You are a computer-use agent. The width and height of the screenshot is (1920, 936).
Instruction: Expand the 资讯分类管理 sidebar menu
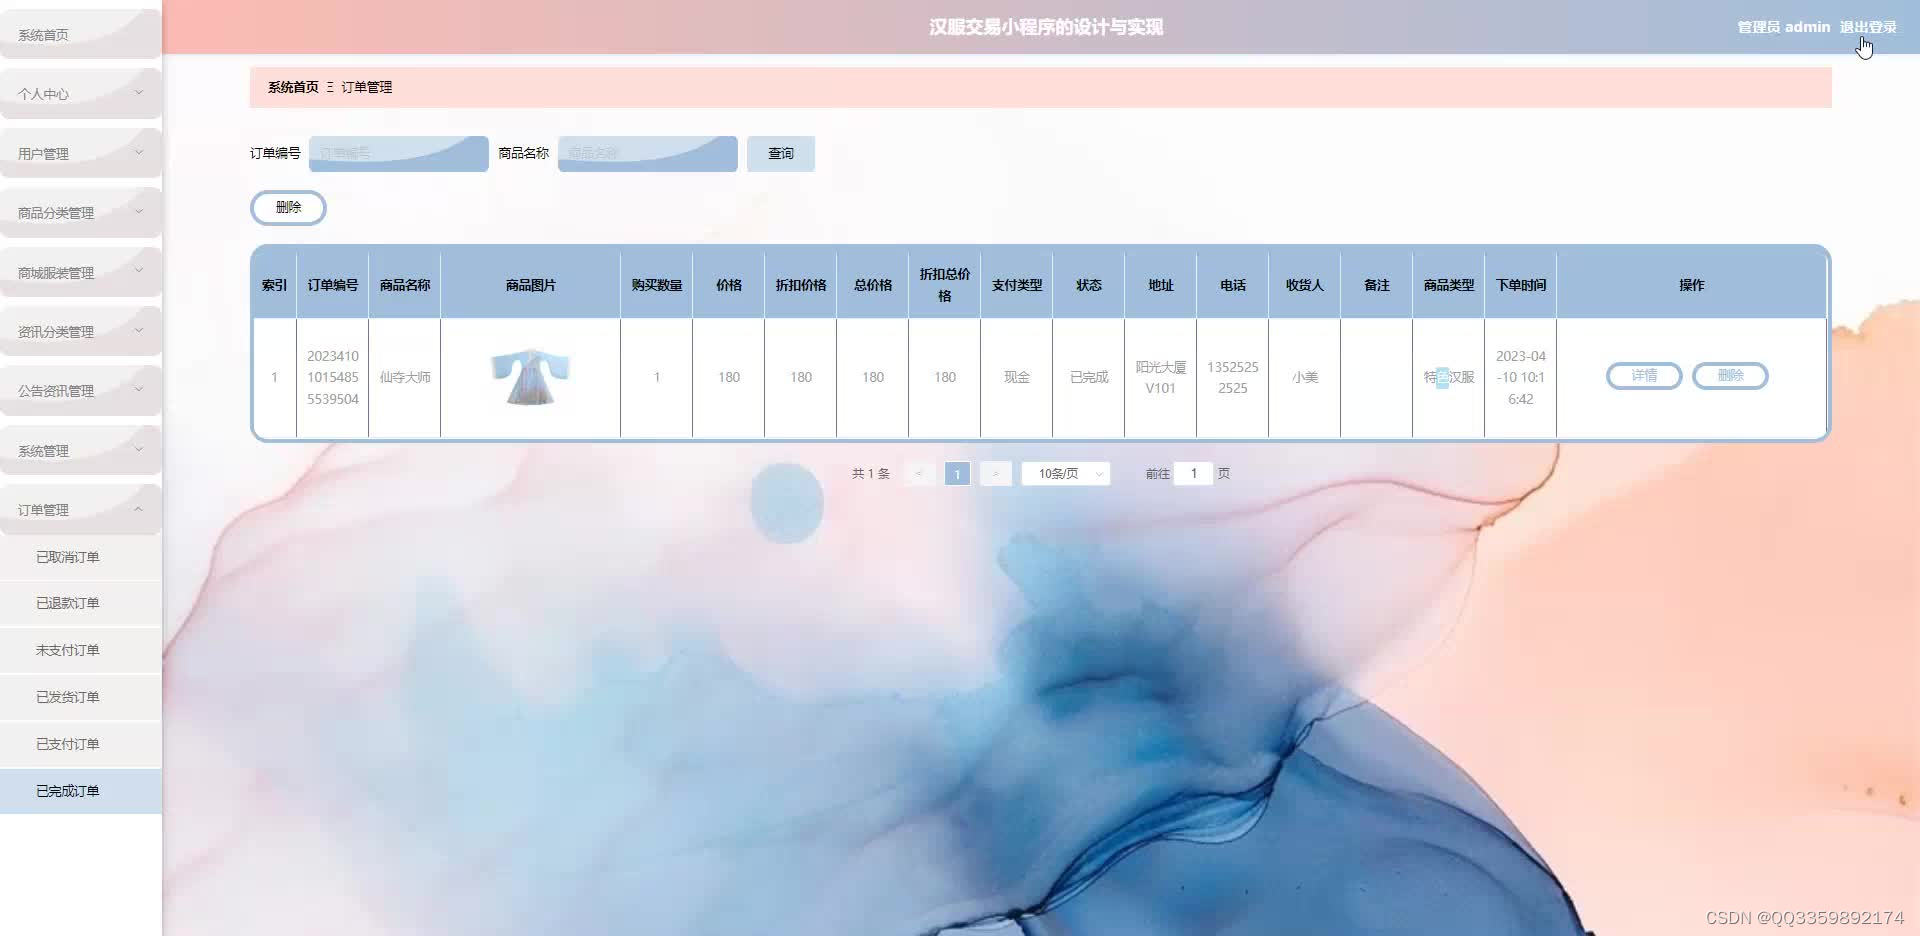(80, 331)
